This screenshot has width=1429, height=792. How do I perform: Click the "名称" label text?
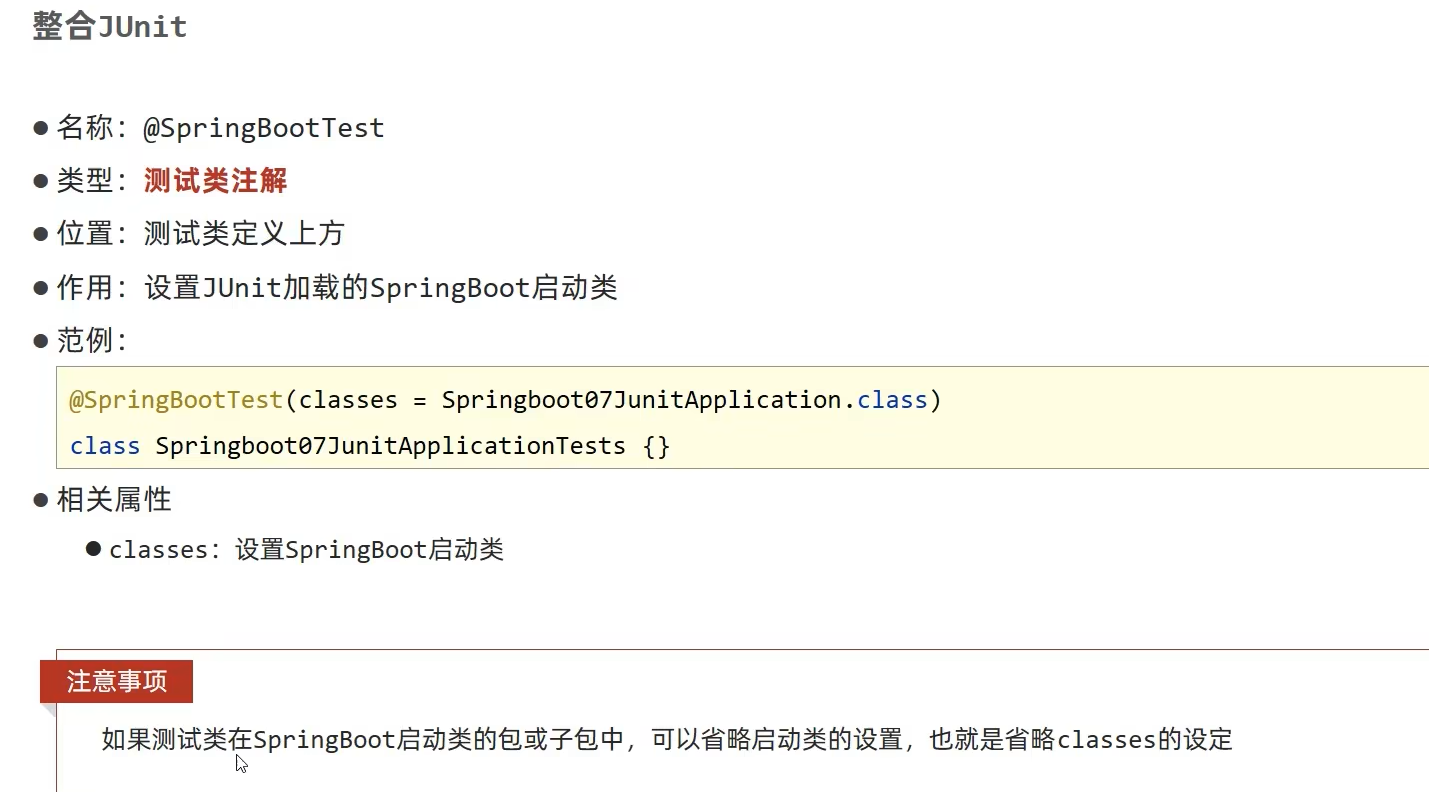tap(84, 128)
